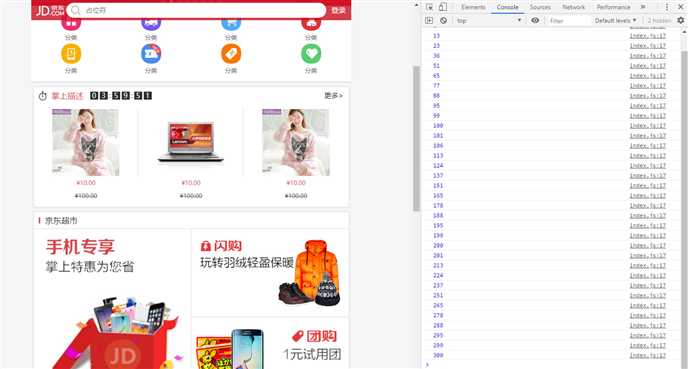Open the Network tab

pos(573,7)
